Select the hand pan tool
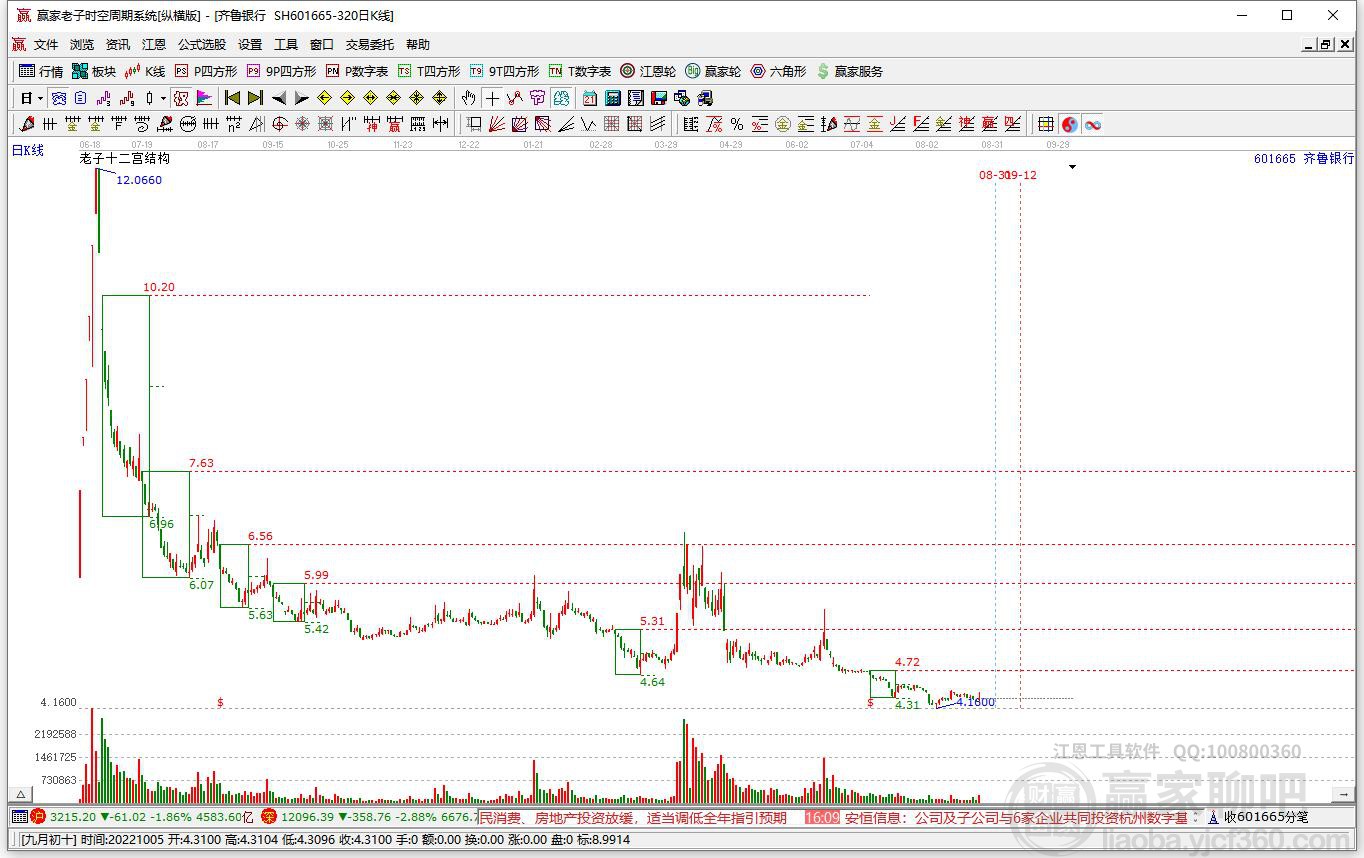1364x858 pixels. click(468, 98)
